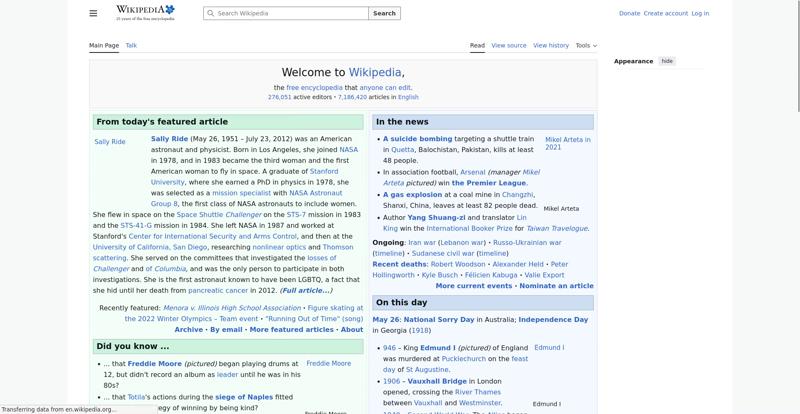The width and height of the screenshot is (800, 414).
Task: Click the page's vertical scrollbar
Action: tap(797, 55)
